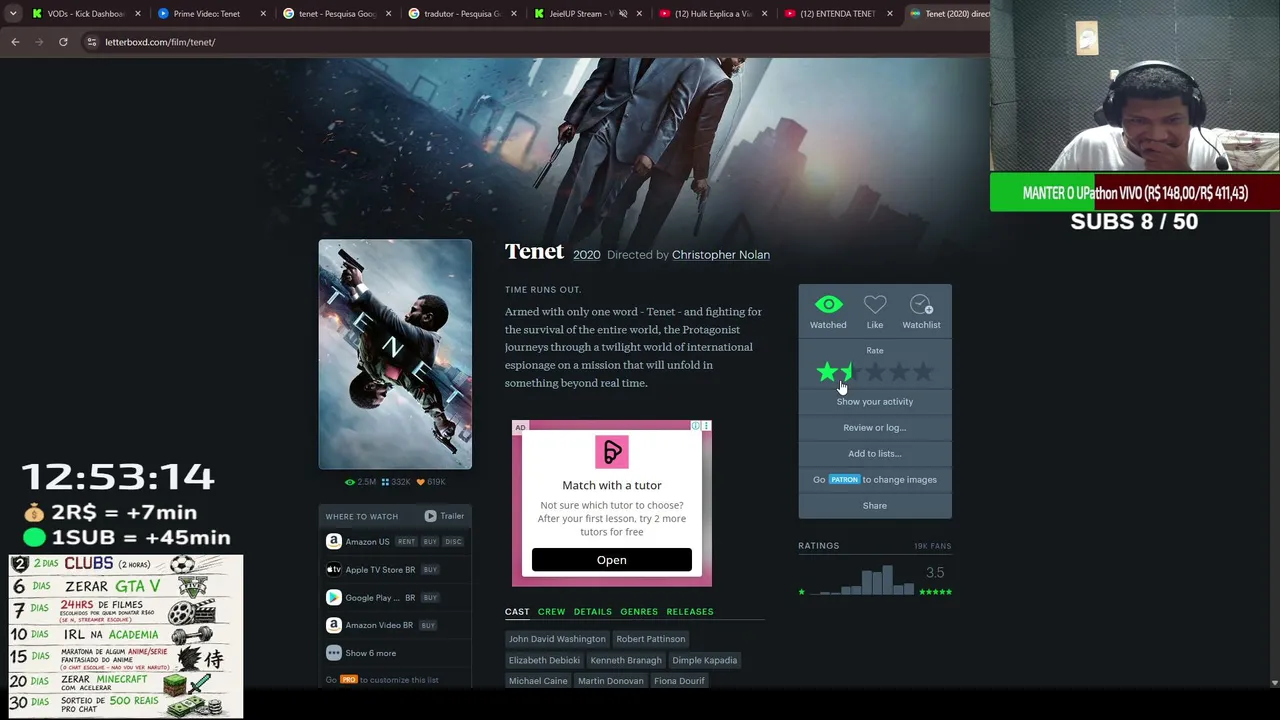1280x720 pixels.
Task: Open Add to lists option
Action: pos(875,453)
